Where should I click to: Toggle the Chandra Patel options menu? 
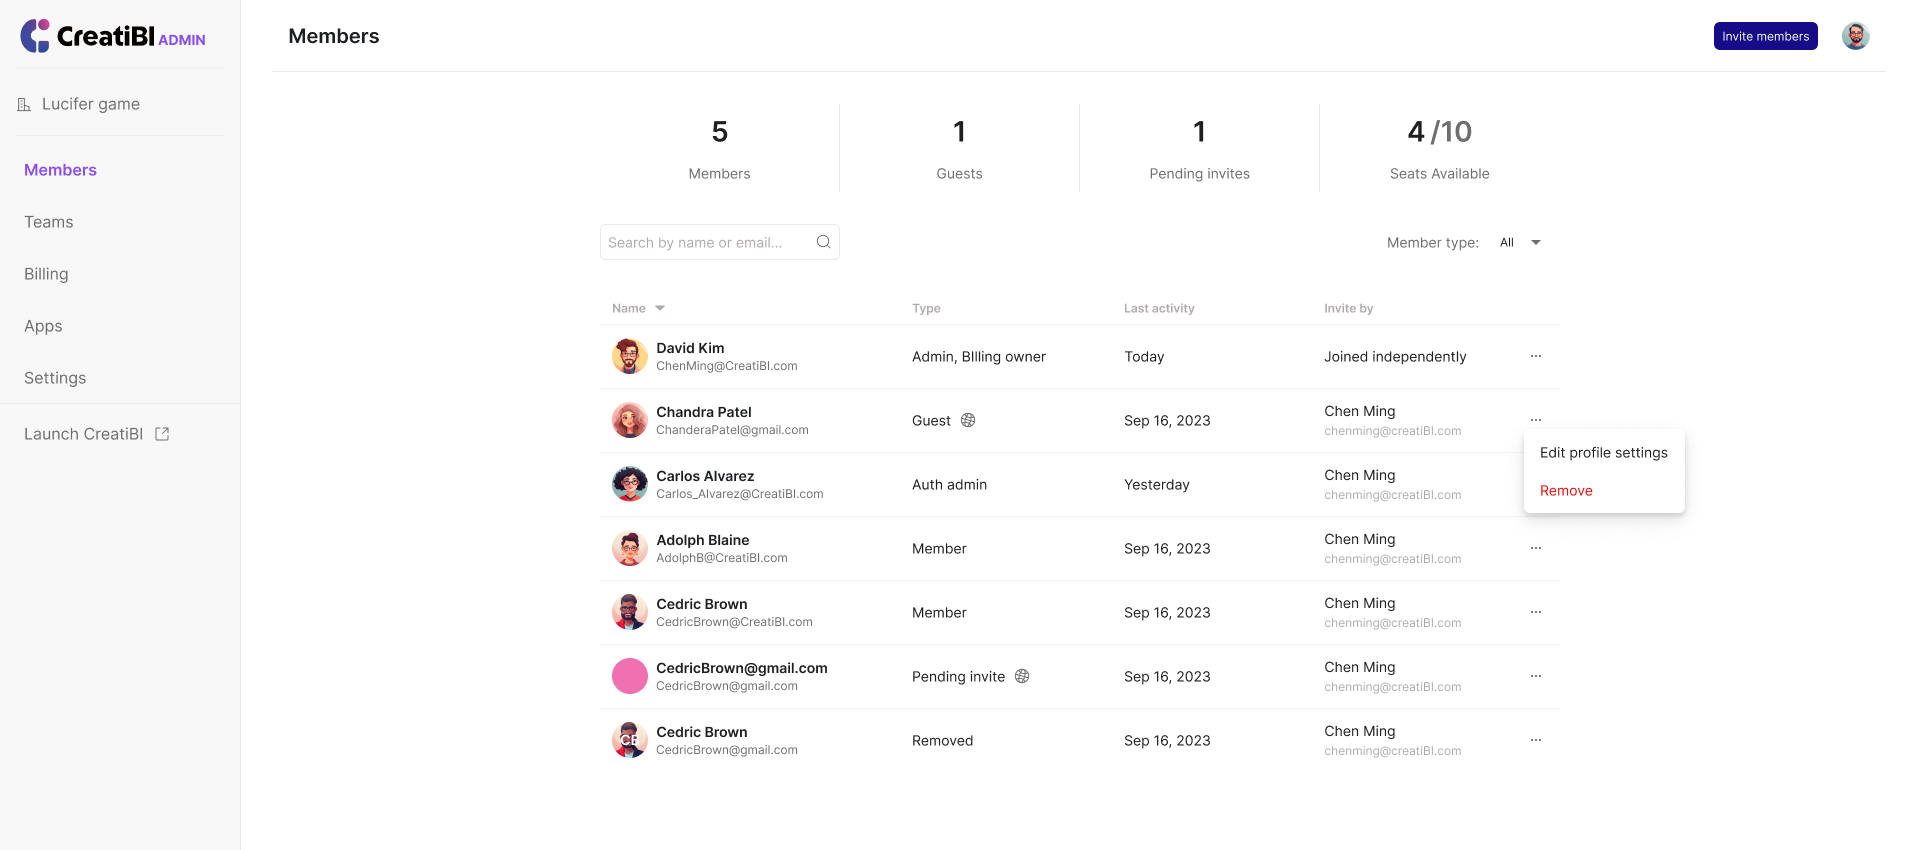(1535, 420)
